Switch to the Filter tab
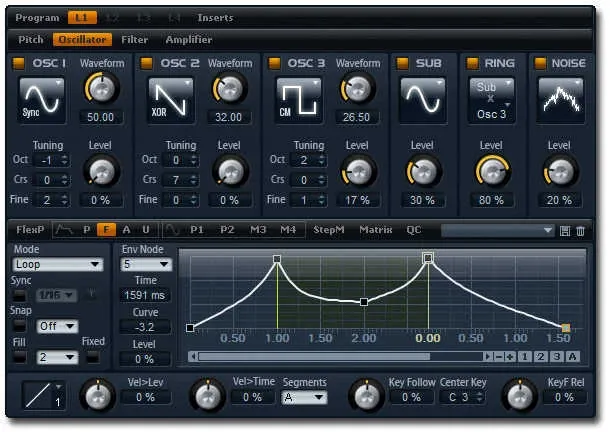Viewport: 610px width, 432px height. [x=135, y=40]
